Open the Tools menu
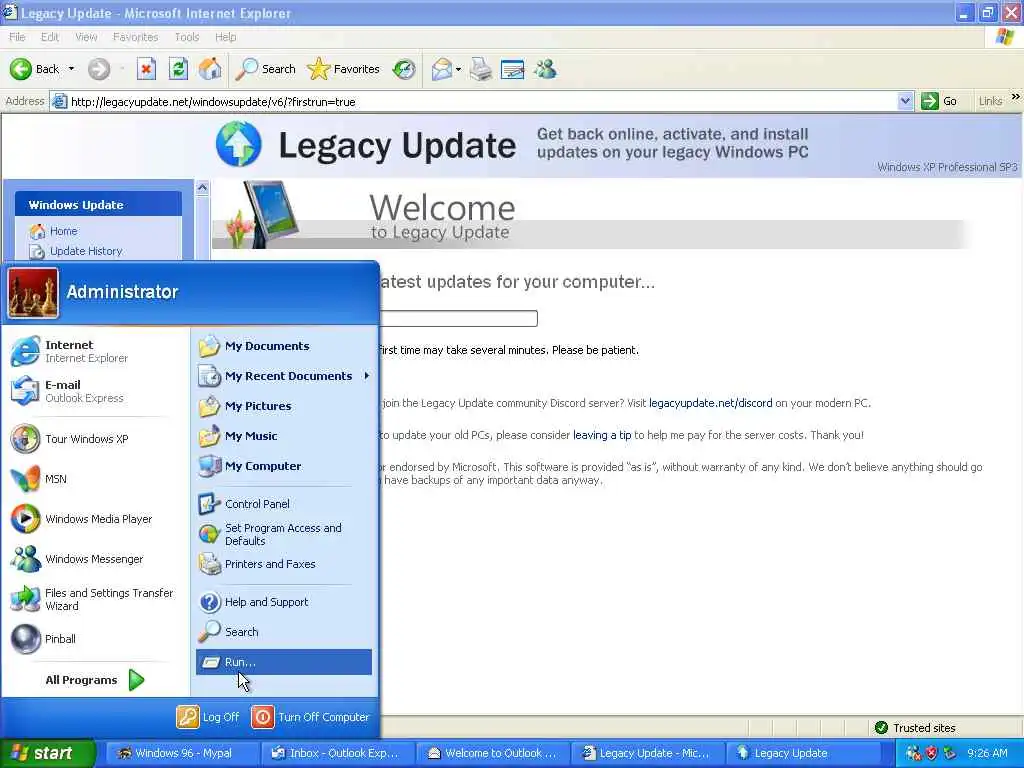This screenshot has height=768, width=1024. (x=187, y=37)
